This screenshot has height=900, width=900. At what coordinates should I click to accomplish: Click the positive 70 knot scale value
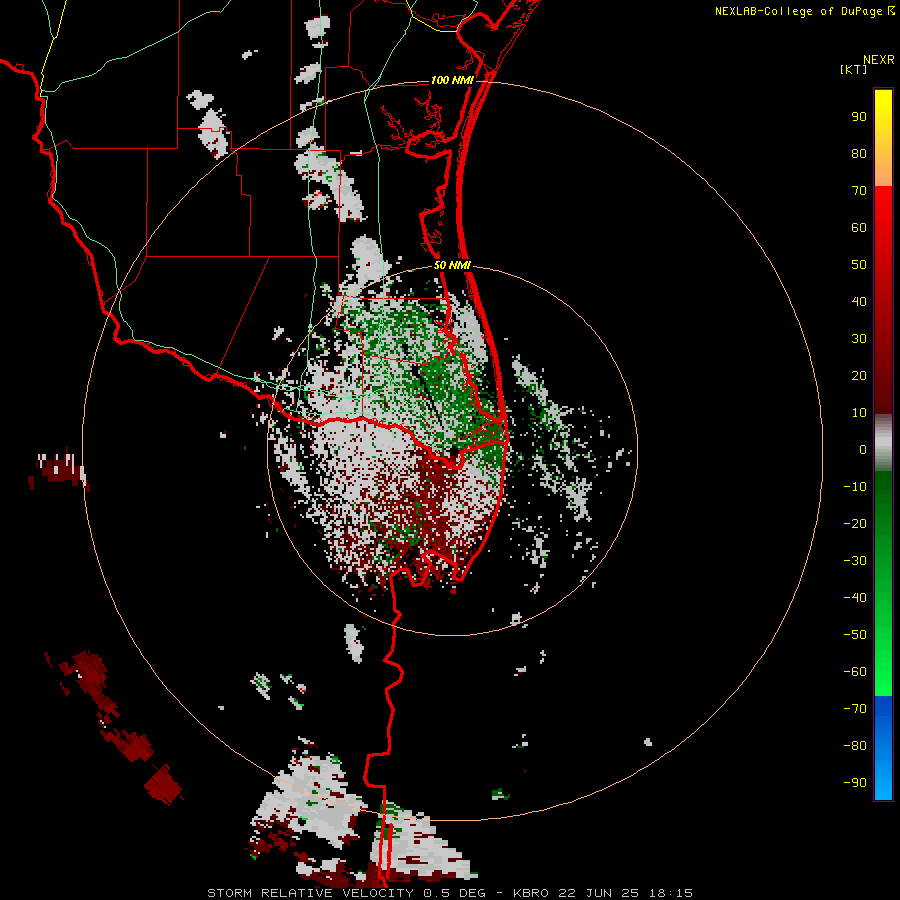click(859, 191)
